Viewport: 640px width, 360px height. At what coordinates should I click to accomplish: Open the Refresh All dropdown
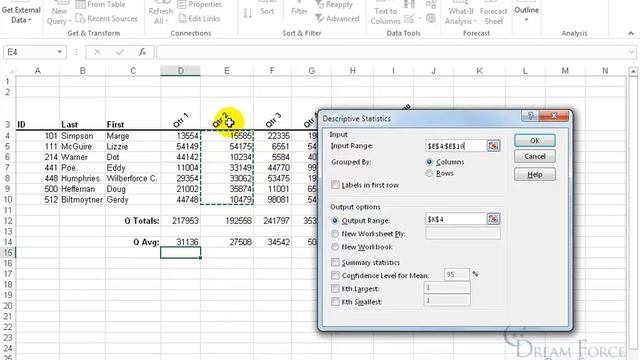coord(161,16)
